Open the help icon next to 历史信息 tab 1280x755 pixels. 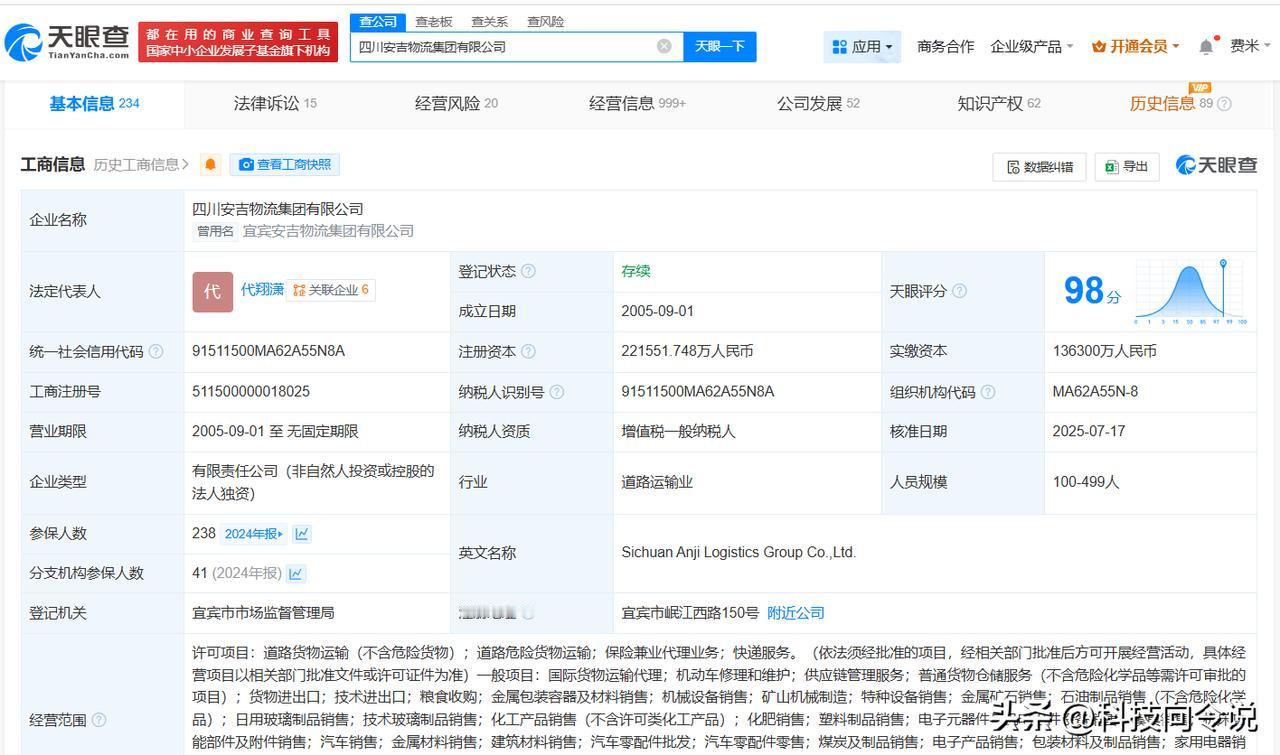pyautogui.click(x=1225, y=104)
